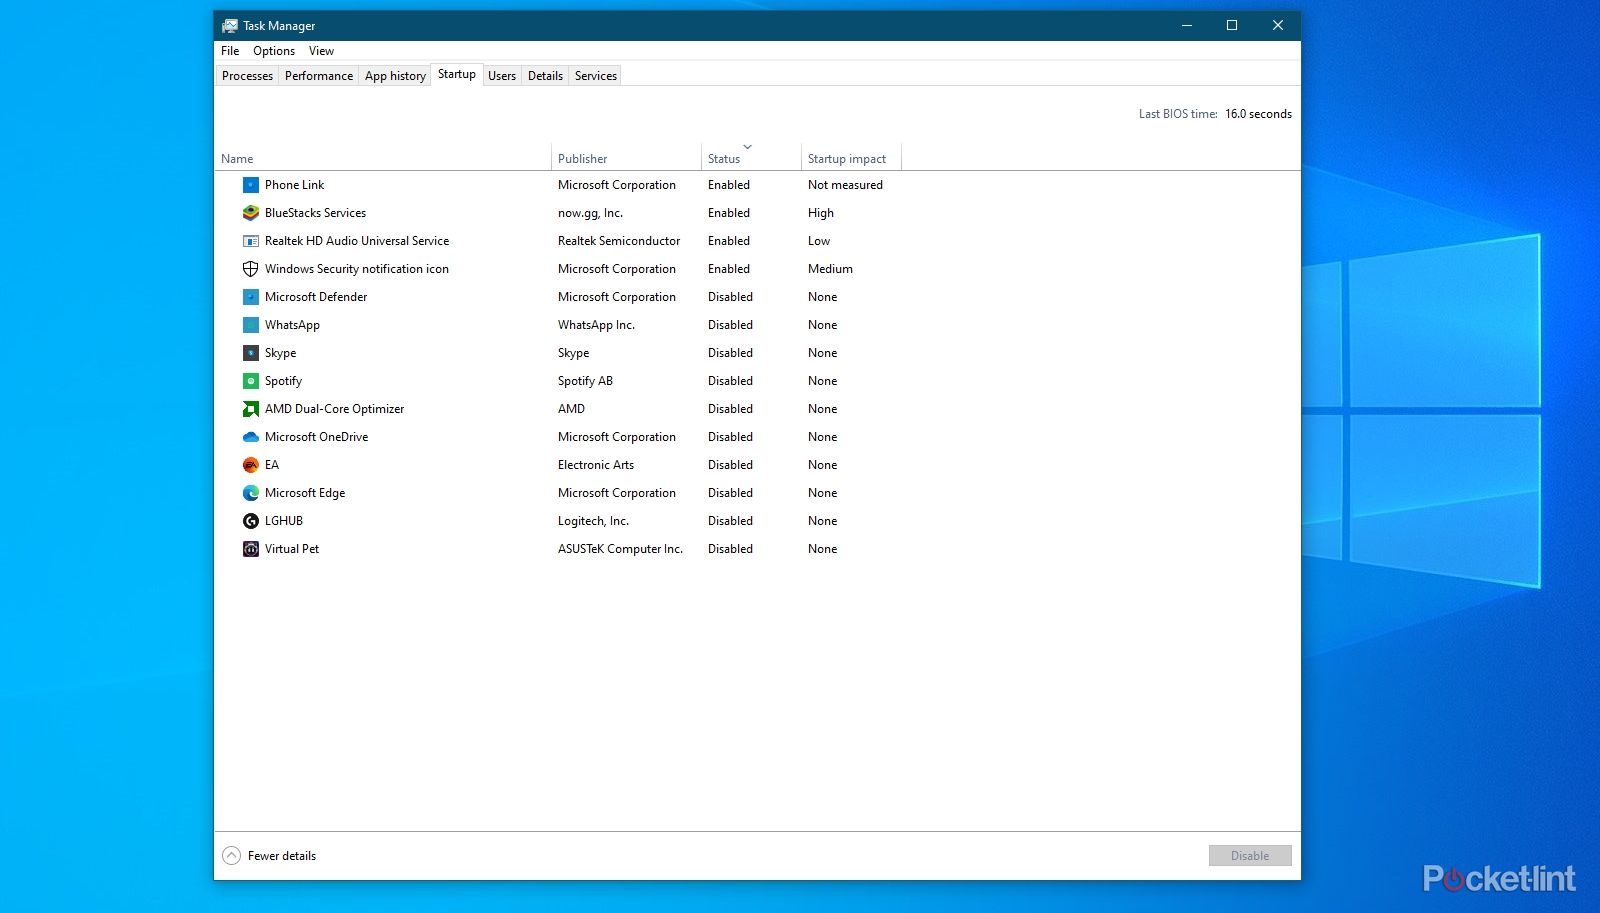Click Disabled status of LGHUB row
1600x913 pixels.
pyautogui.click(x=730, y=521)
